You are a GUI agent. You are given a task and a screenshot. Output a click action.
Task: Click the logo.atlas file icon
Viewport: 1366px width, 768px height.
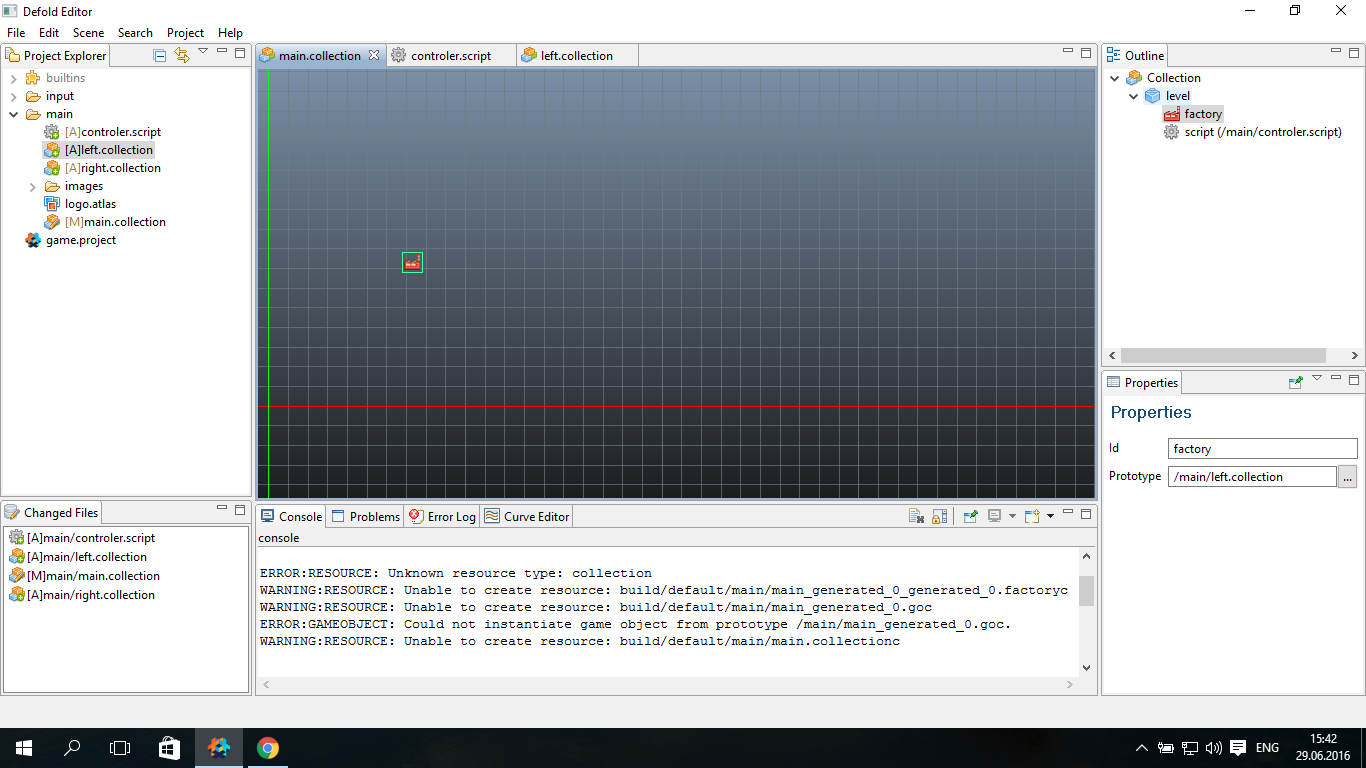coord(52,204)
